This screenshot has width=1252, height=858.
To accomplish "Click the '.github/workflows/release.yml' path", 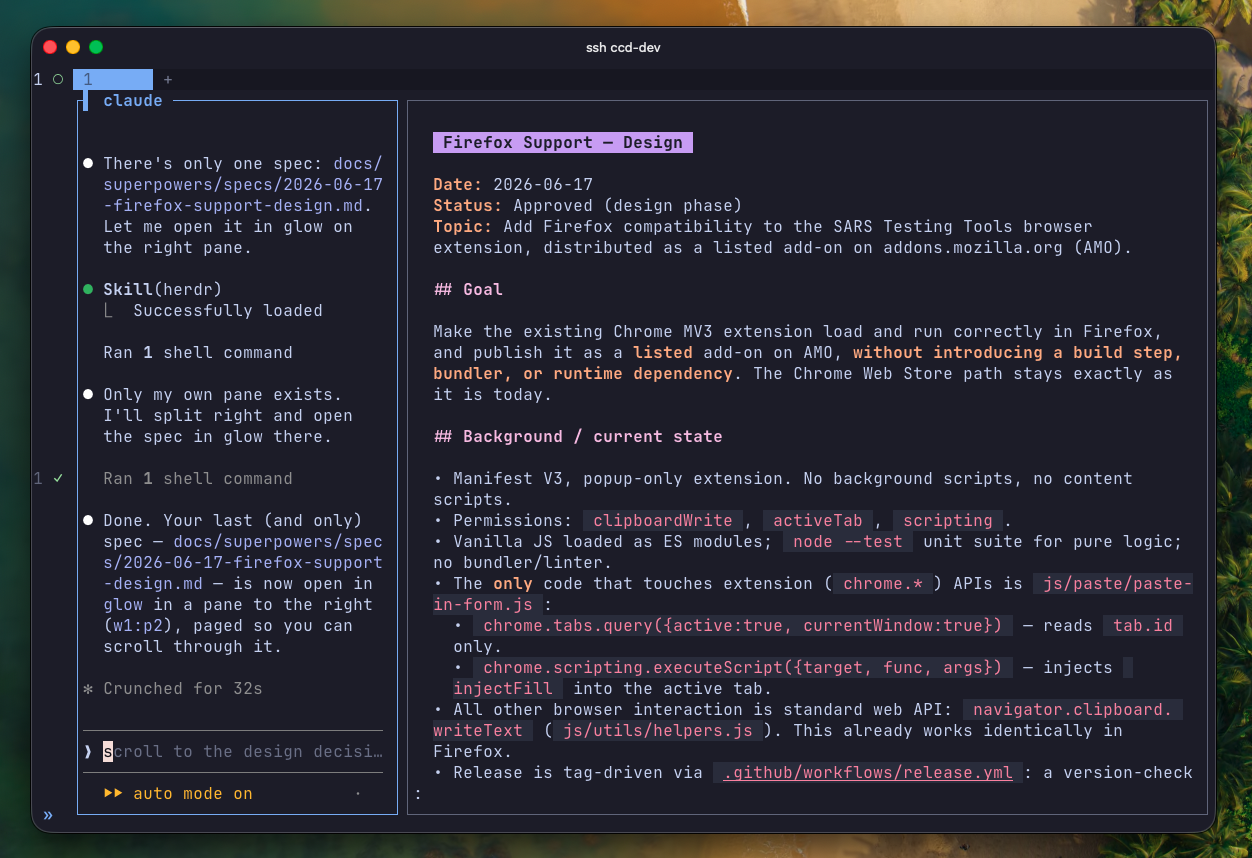I will [868, 773].
